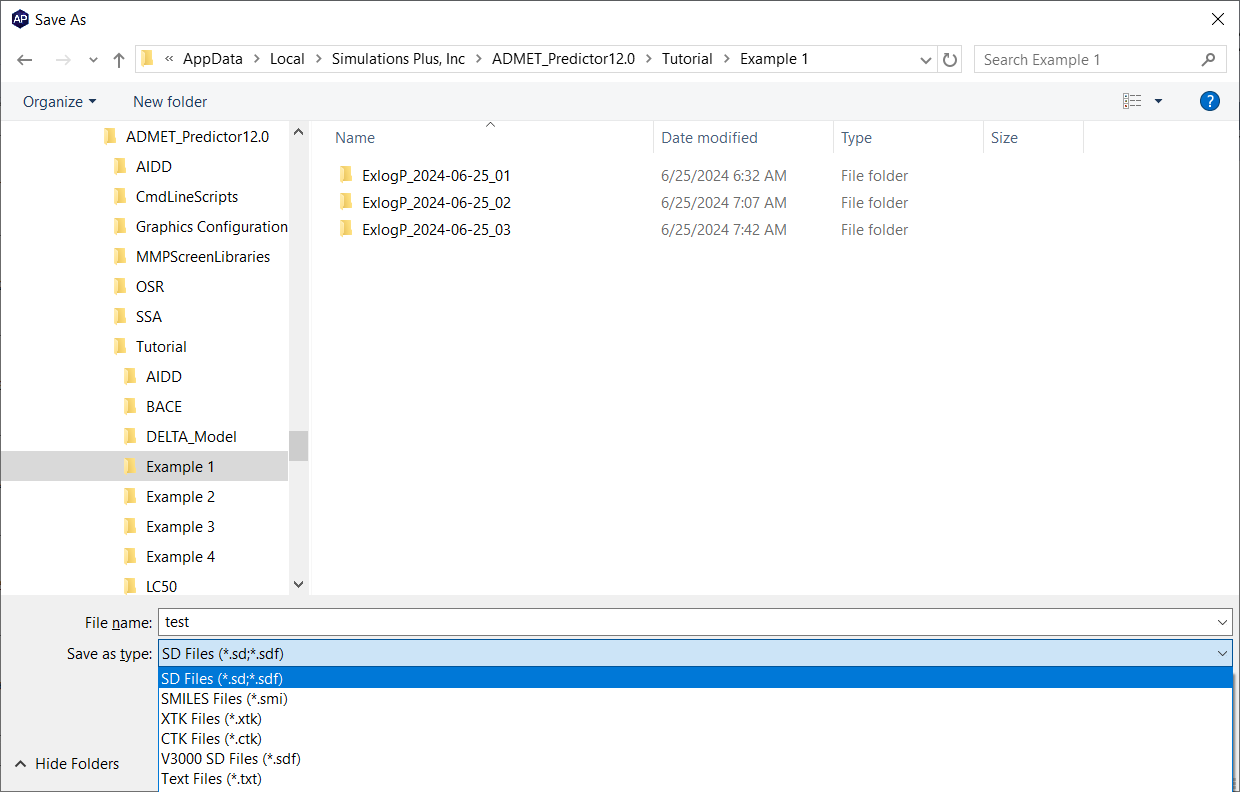This screenshot has width=1240, height=792.
Task: Click the Refresh address bar icon
Action: click(950, 59)
